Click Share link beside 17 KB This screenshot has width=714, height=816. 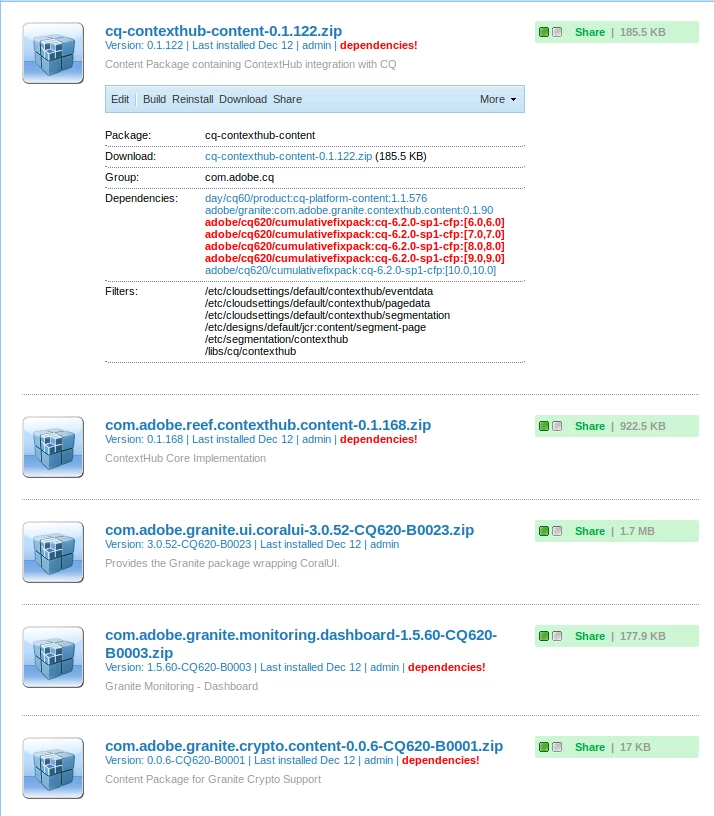(x=590, y=747)
